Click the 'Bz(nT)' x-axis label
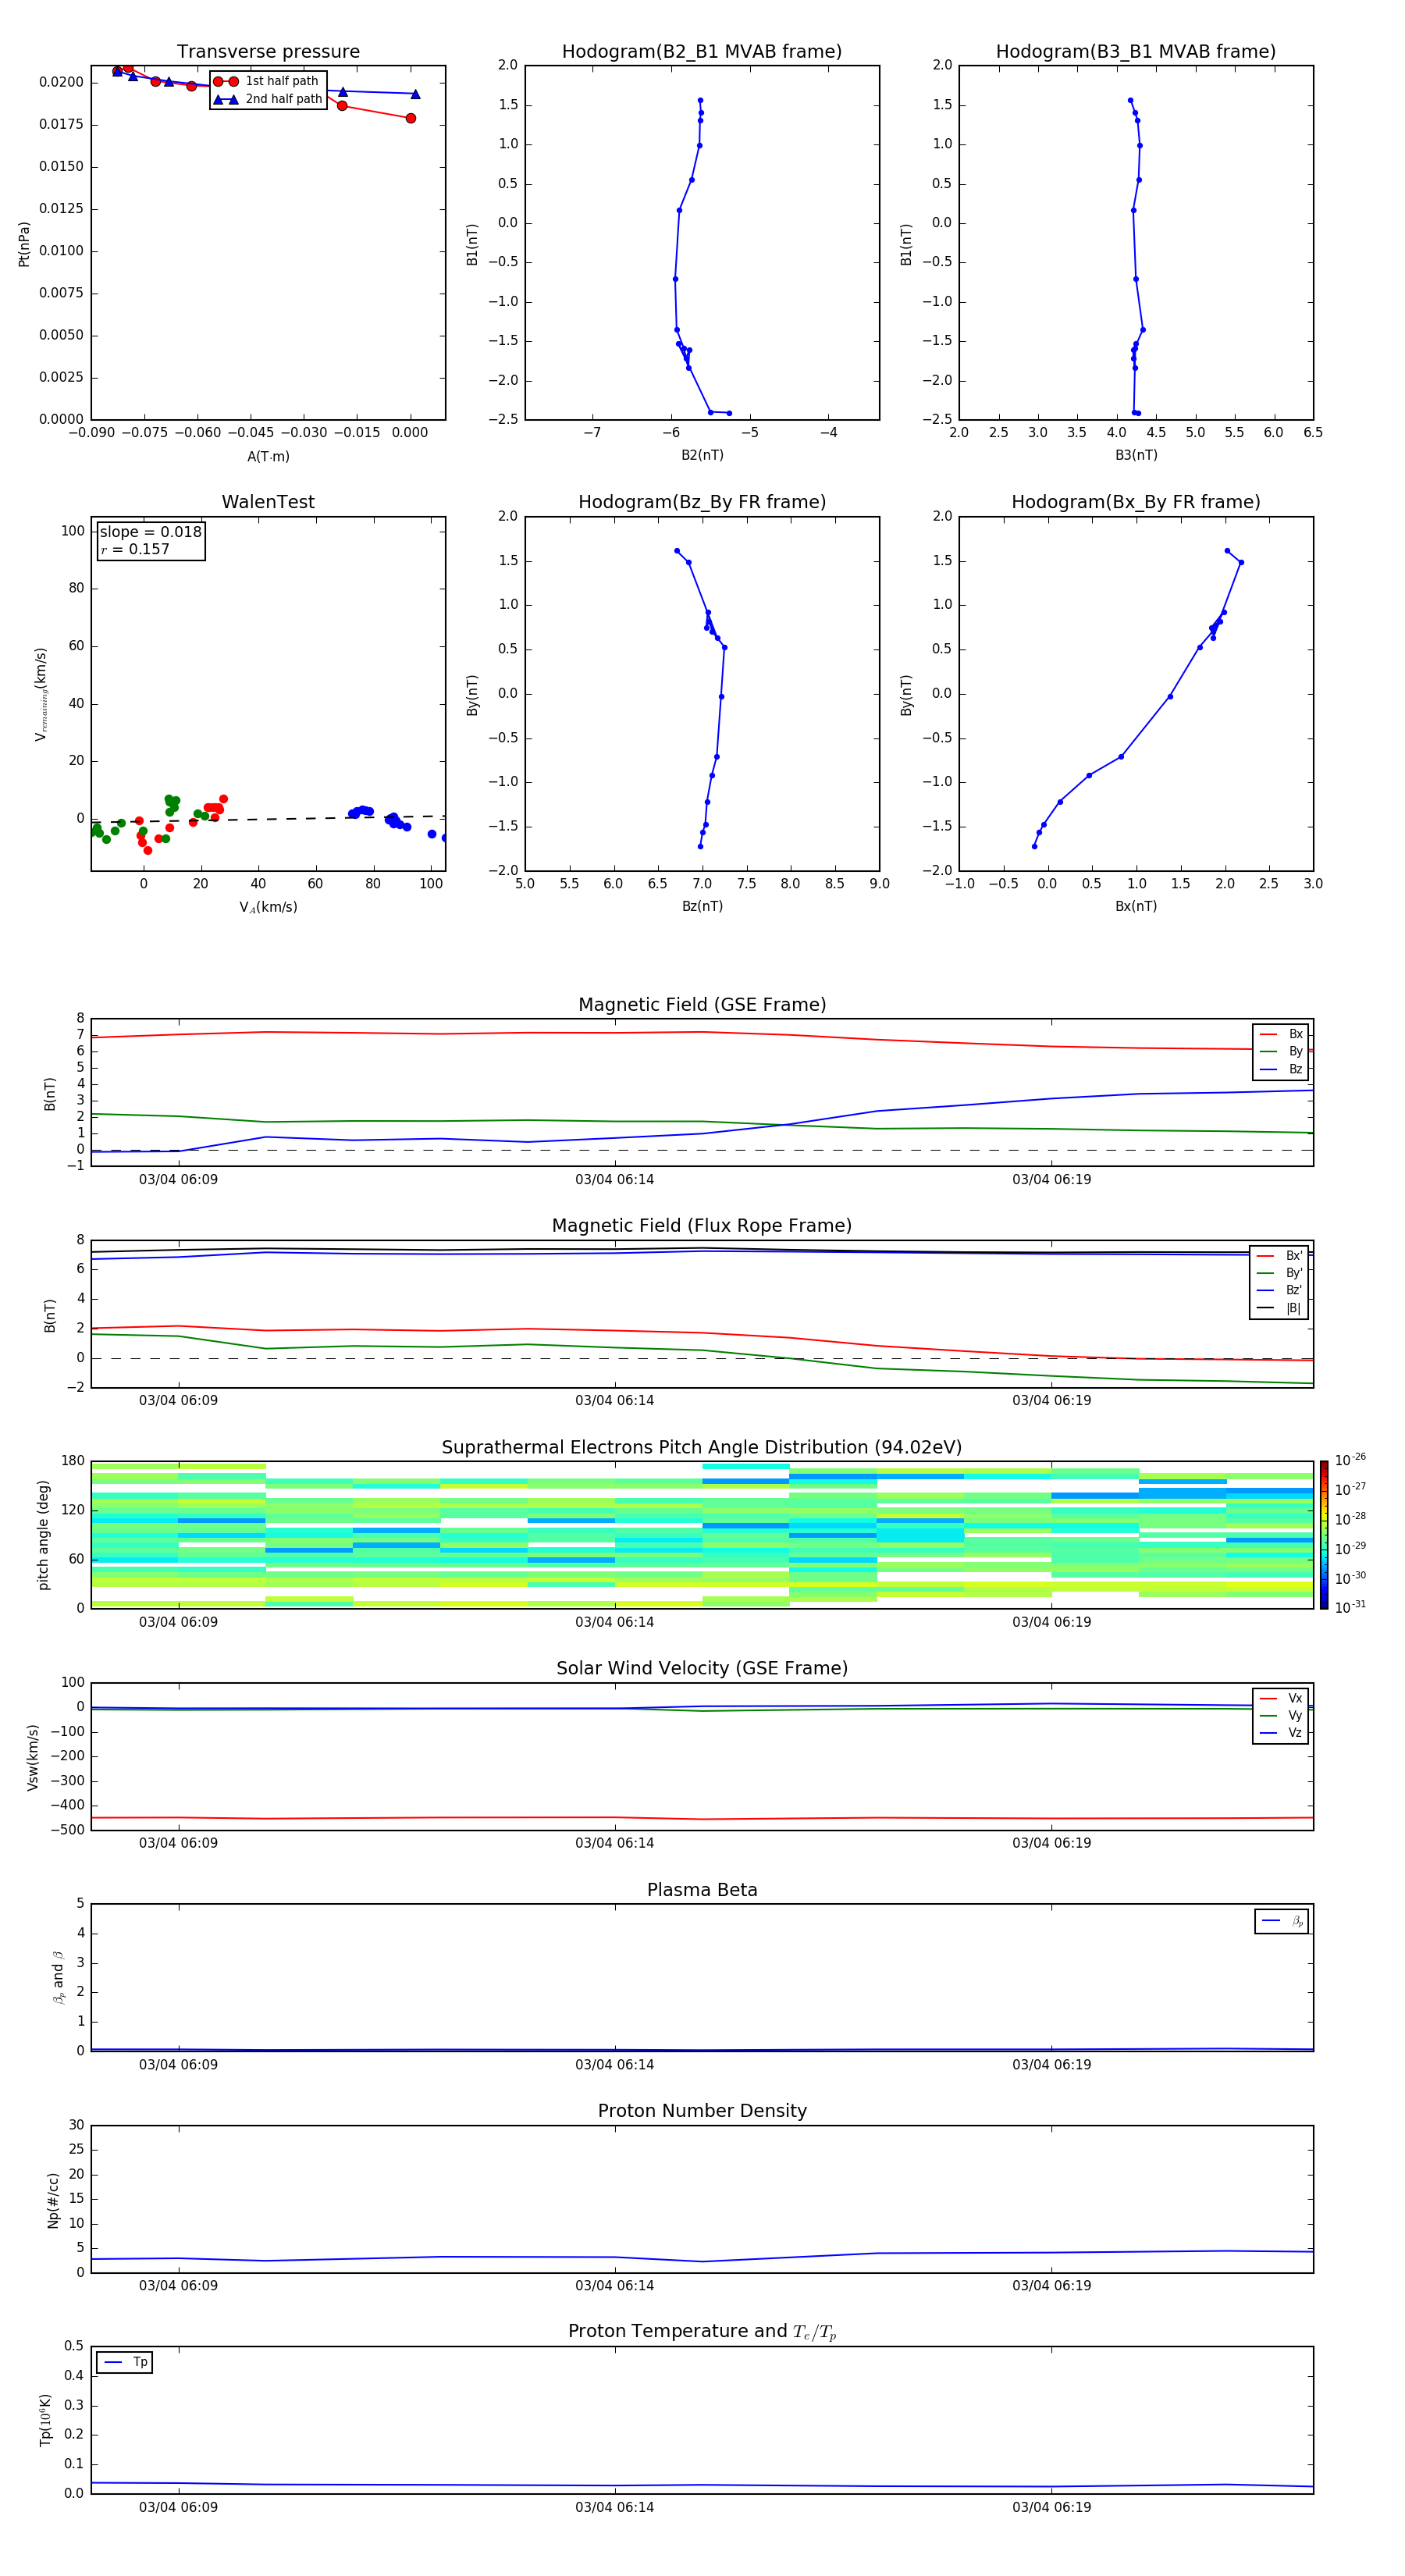 [x=702, y=906]
